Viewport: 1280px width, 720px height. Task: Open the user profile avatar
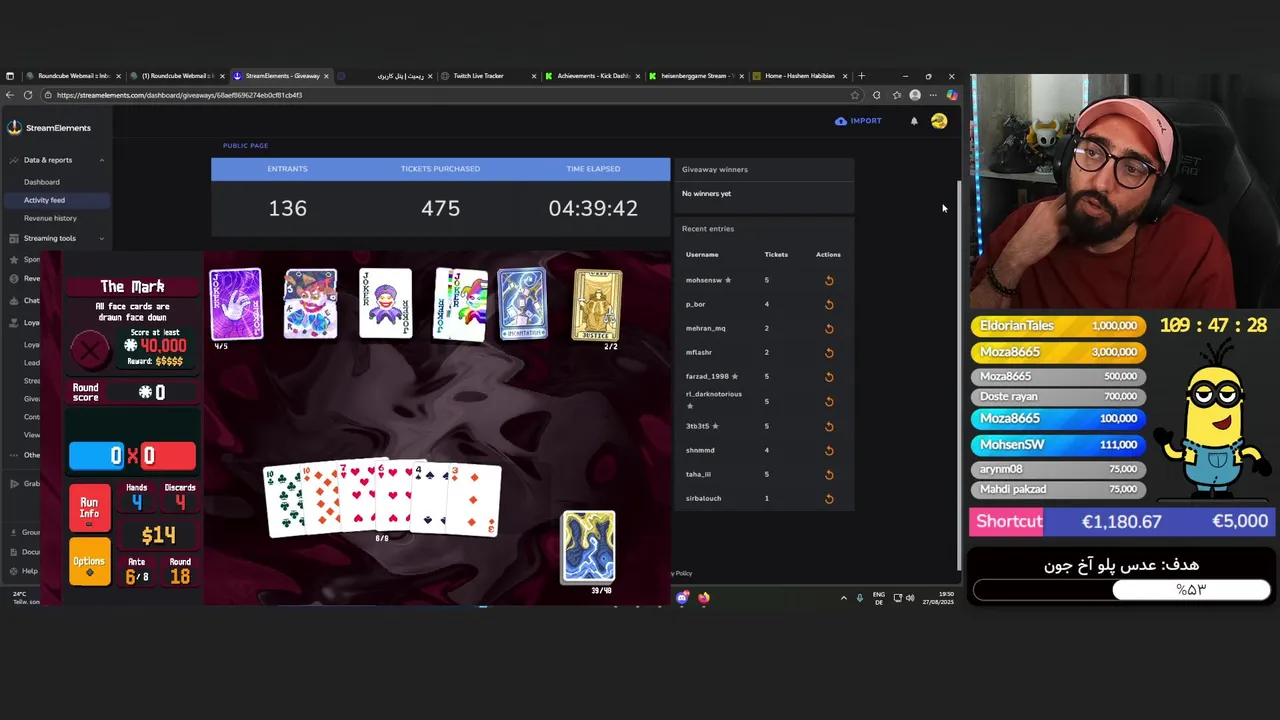coord(939,121)
